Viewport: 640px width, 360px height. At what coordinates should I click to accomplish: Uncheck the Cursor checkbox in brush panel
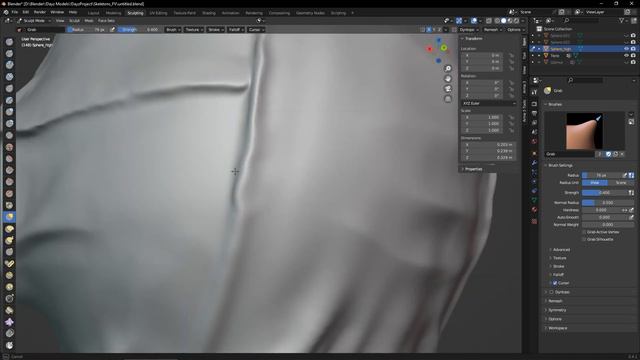[555, 283]
